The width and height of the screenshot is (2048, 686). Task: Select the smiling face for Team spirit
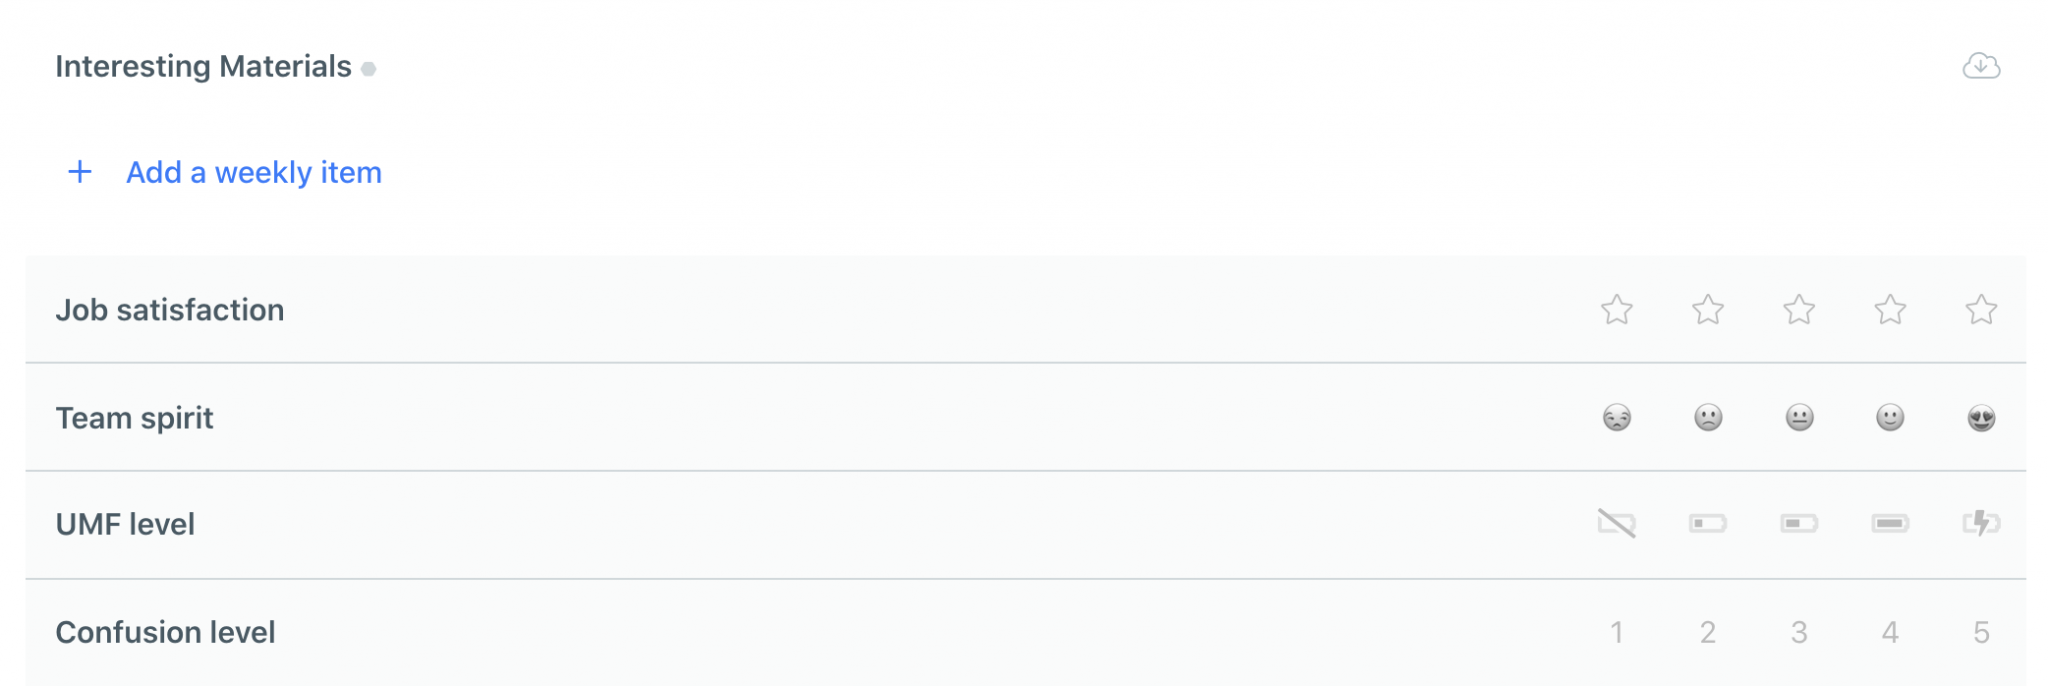click(x=1889, y=417)
